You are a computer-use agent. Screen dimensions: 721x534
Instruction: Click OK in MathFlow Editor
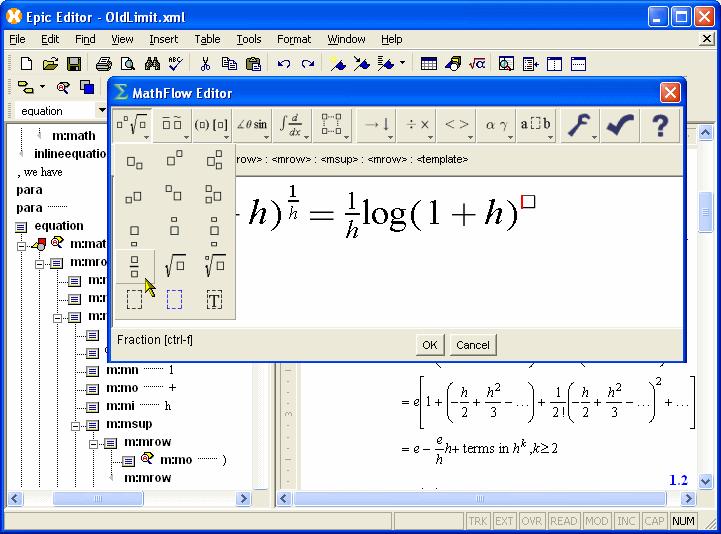click(429, 345)
